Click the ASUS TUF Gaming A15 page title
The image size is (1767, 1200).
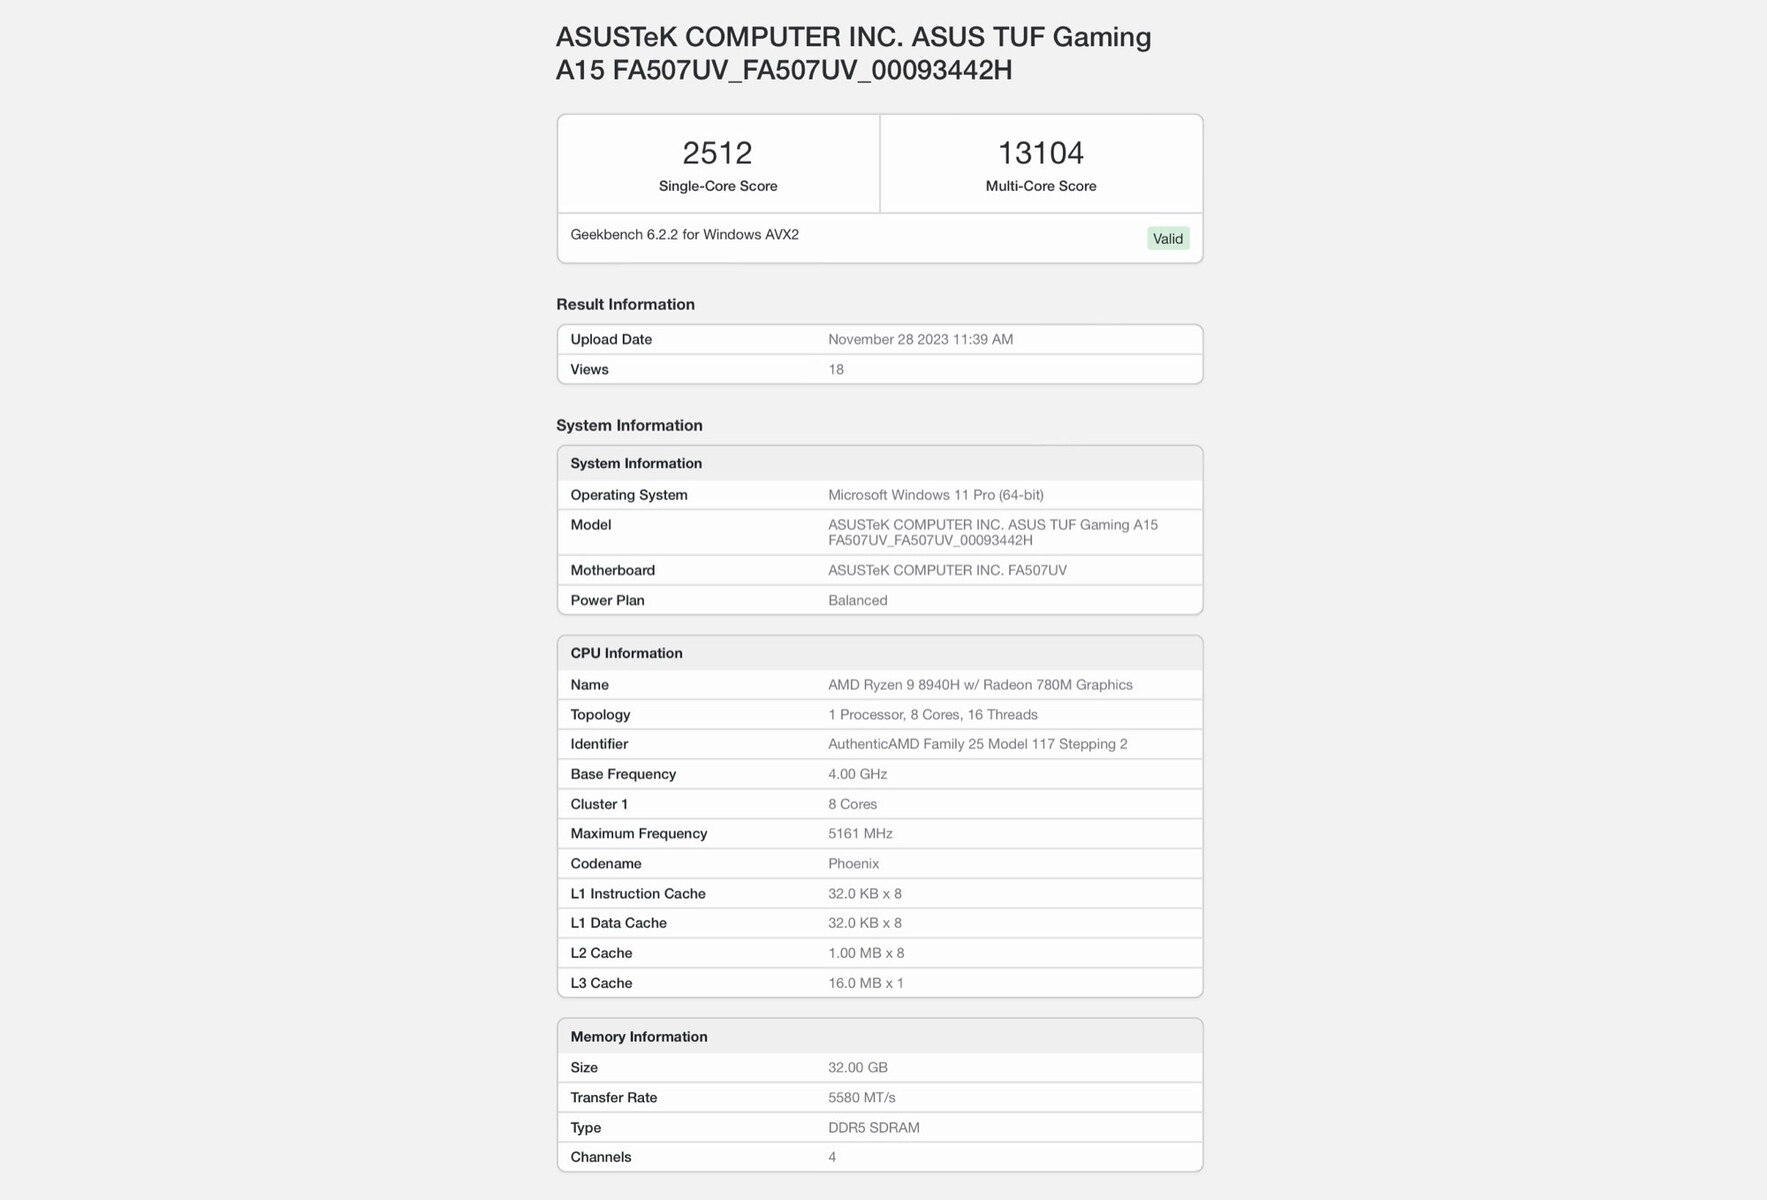coord(853,53)
